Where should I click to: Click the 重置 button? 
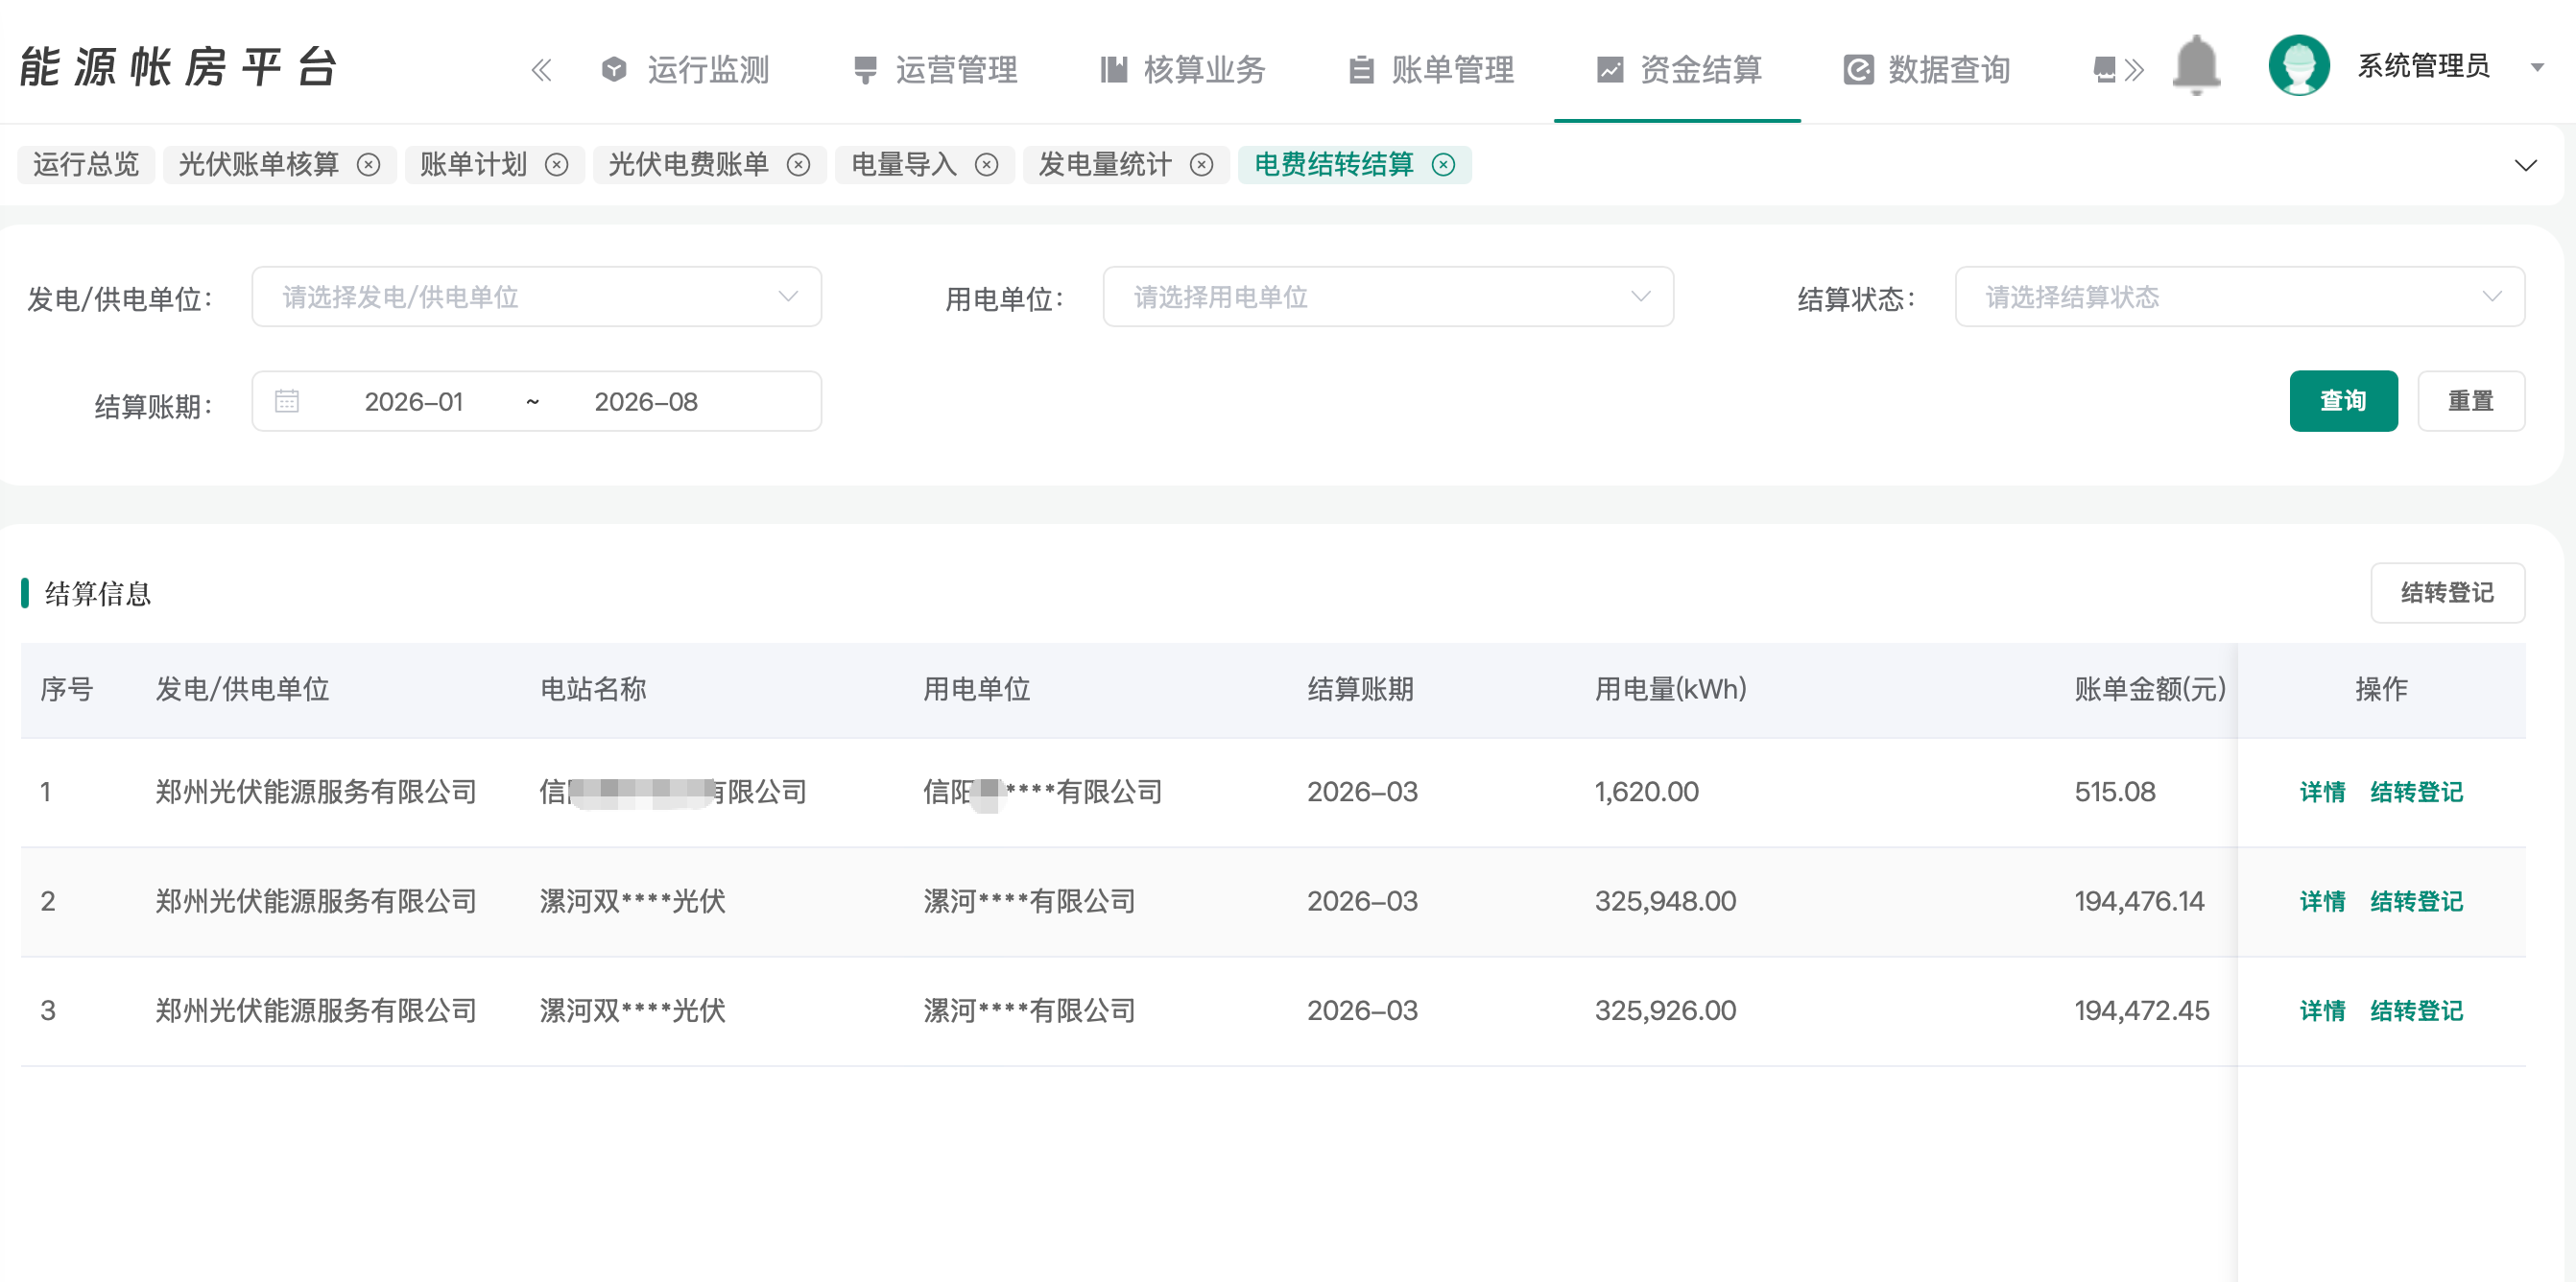2471,401
